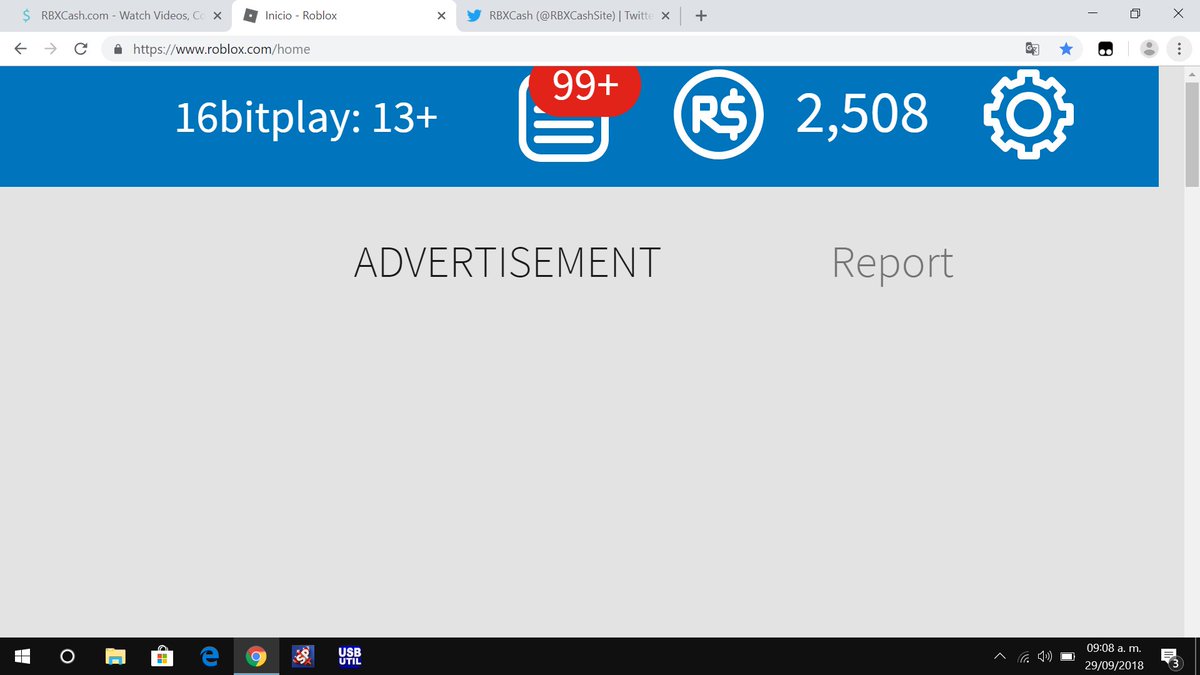The width and height of the screenshot is (1200, 675).
Task: Open the Roblox notifications feed icon
Action: point(564,118)
